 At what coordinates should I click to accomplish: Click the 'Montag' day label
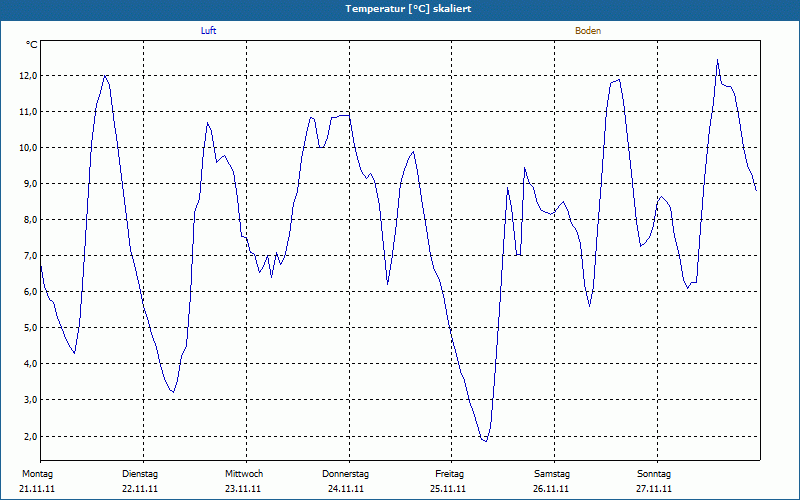pos(37,474)
